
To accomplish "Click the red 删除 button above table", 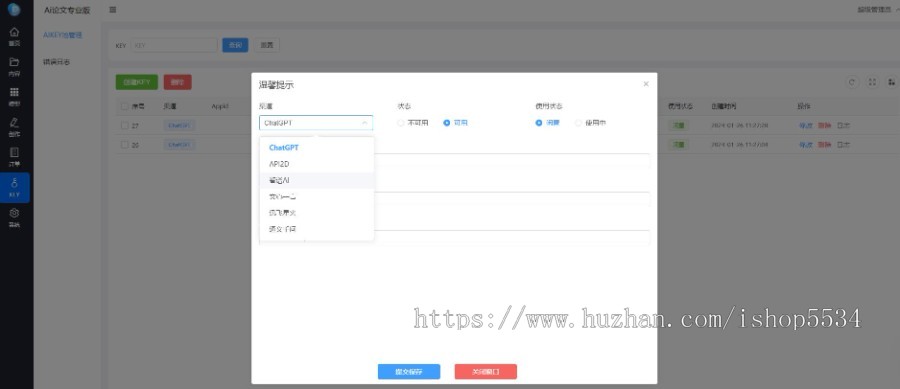I will (x=178, y=82).
